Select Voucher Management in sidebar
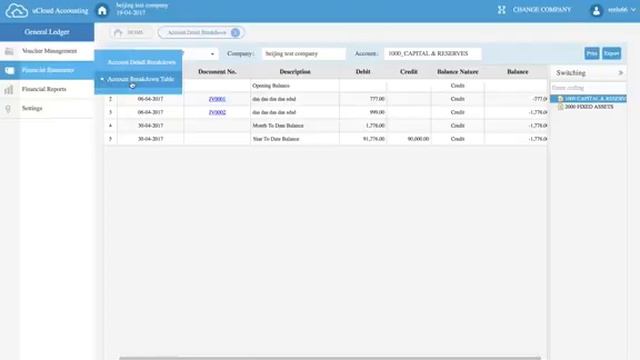 pyautogui.click(x=47, y=51)
